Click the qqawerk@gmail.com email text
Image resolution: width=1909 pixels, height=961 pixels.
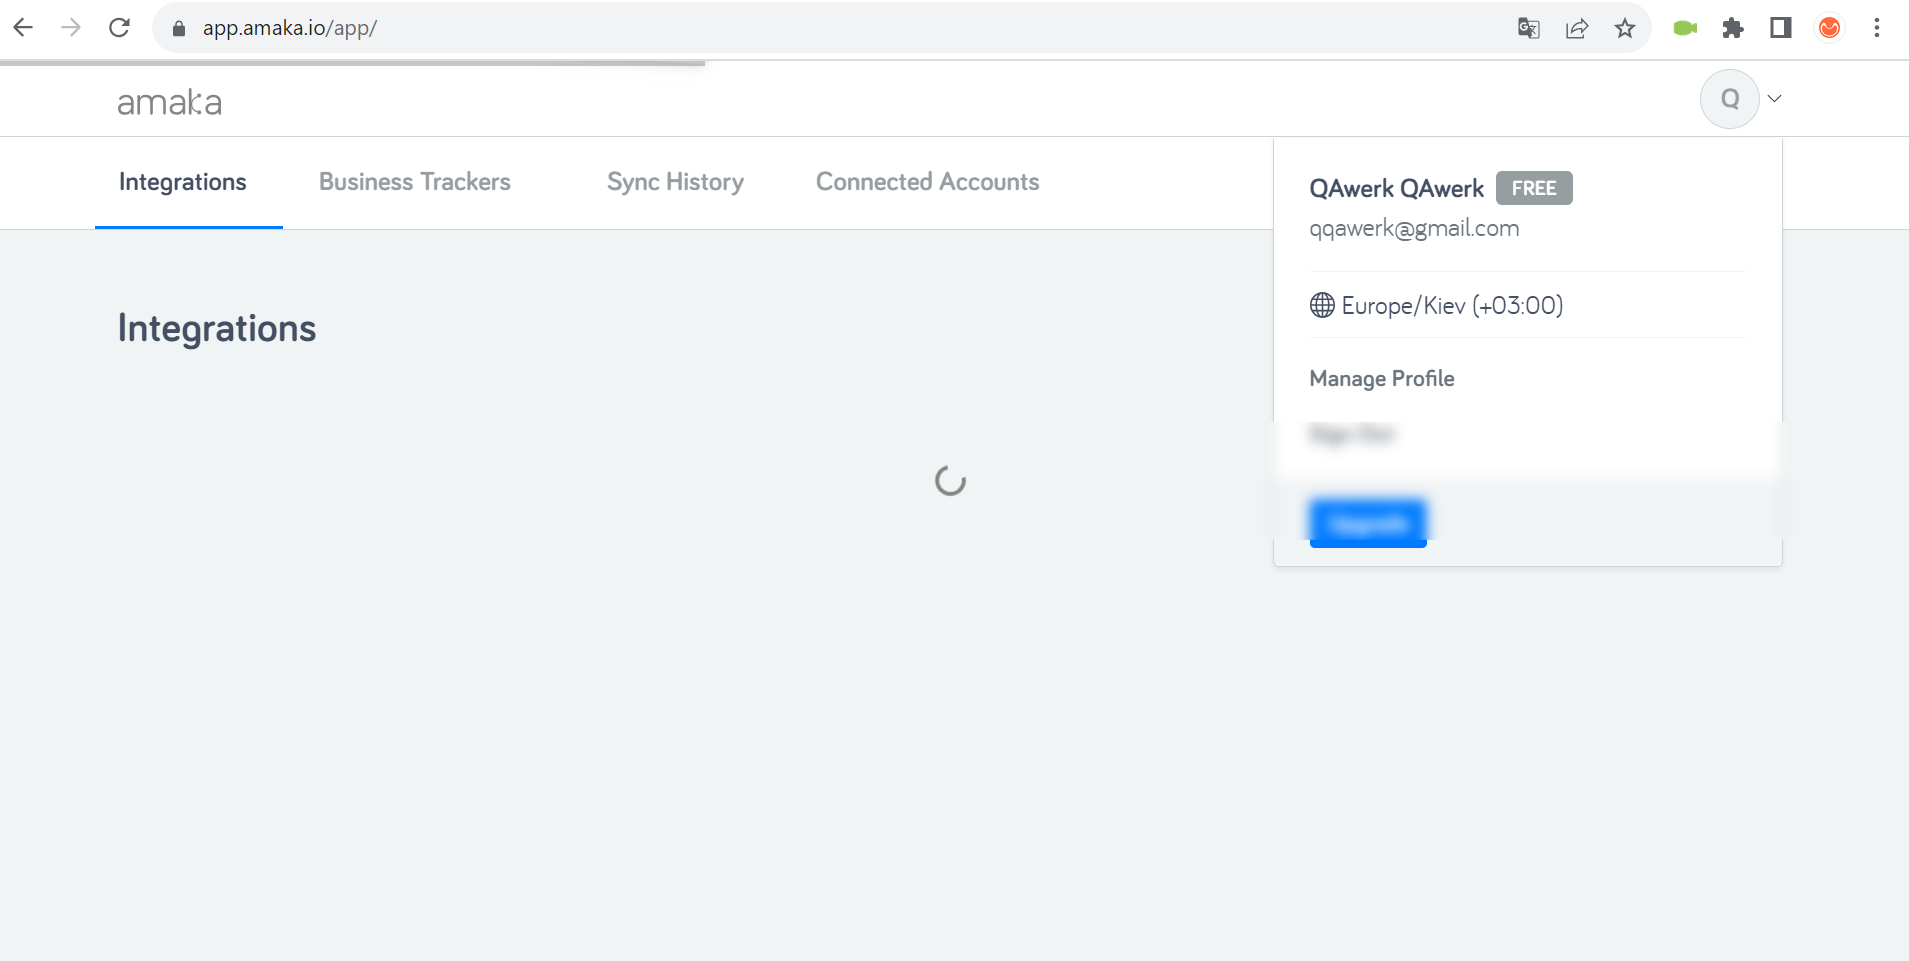click(1414, 229)
